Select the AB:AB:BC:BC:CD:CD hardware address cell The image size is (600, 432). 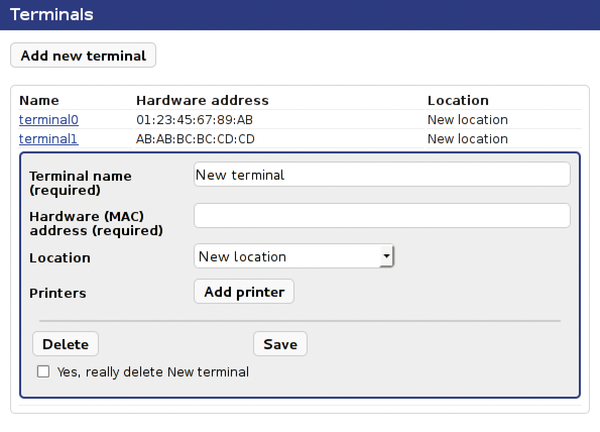pos(195,139)
